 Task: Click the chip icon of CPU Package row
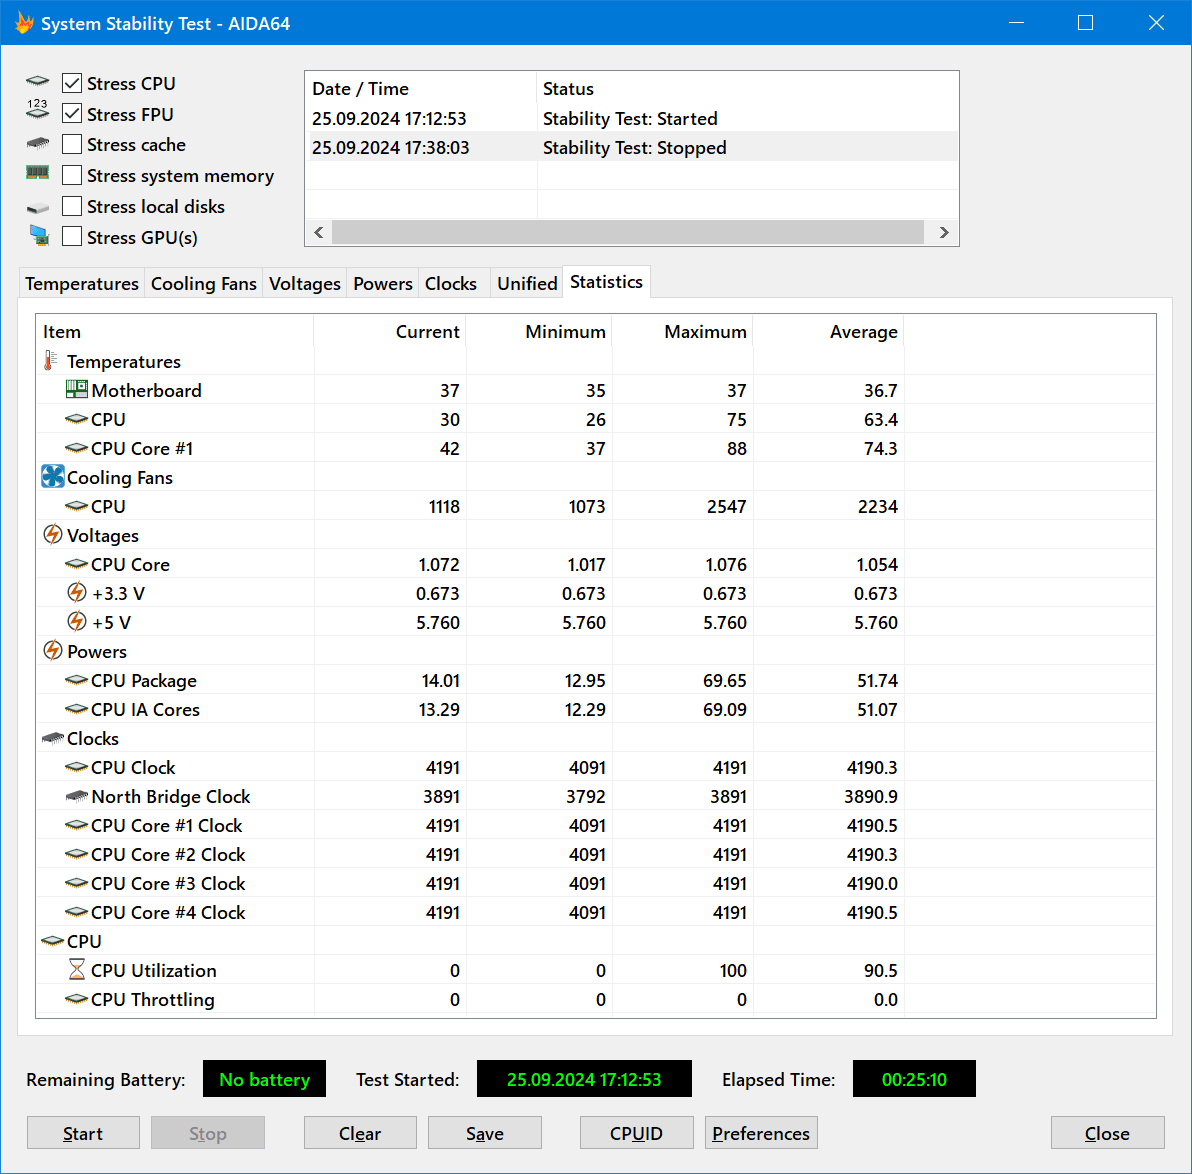click(x=76, y=680)
